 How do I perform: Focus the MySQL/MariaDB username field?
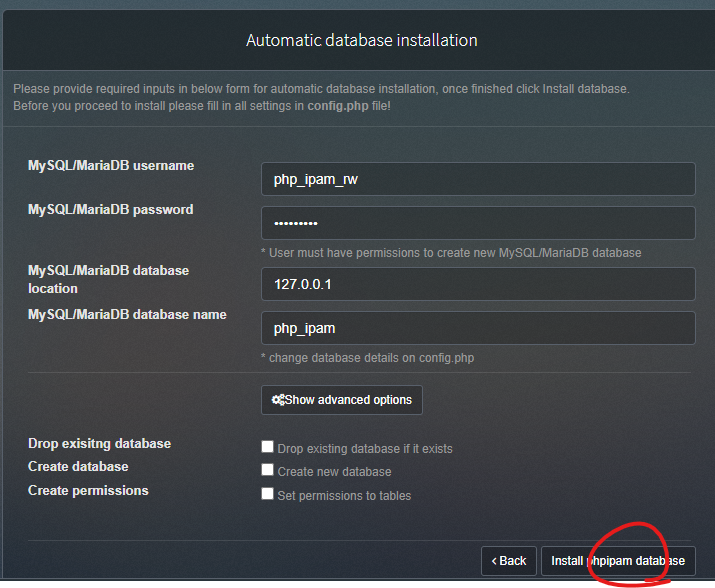click(x=478, y=179)
